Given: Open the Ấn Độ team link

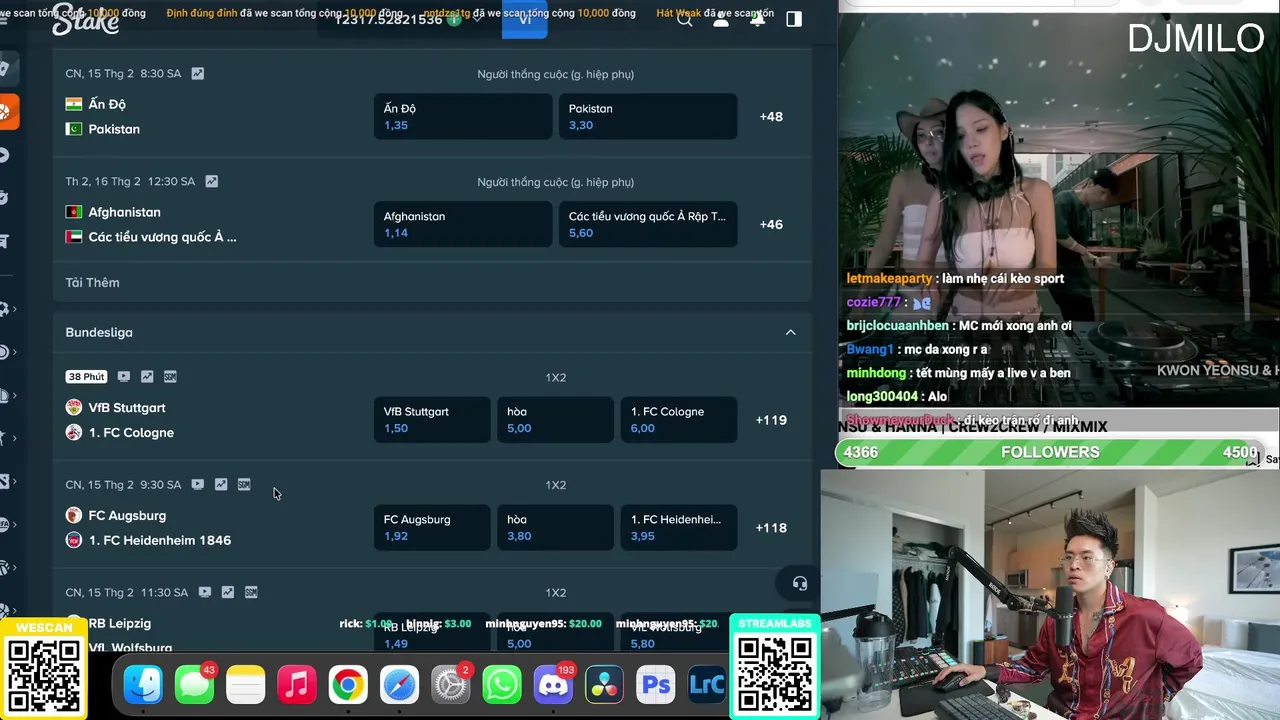Looking at the screenshot, I should 107,104.
